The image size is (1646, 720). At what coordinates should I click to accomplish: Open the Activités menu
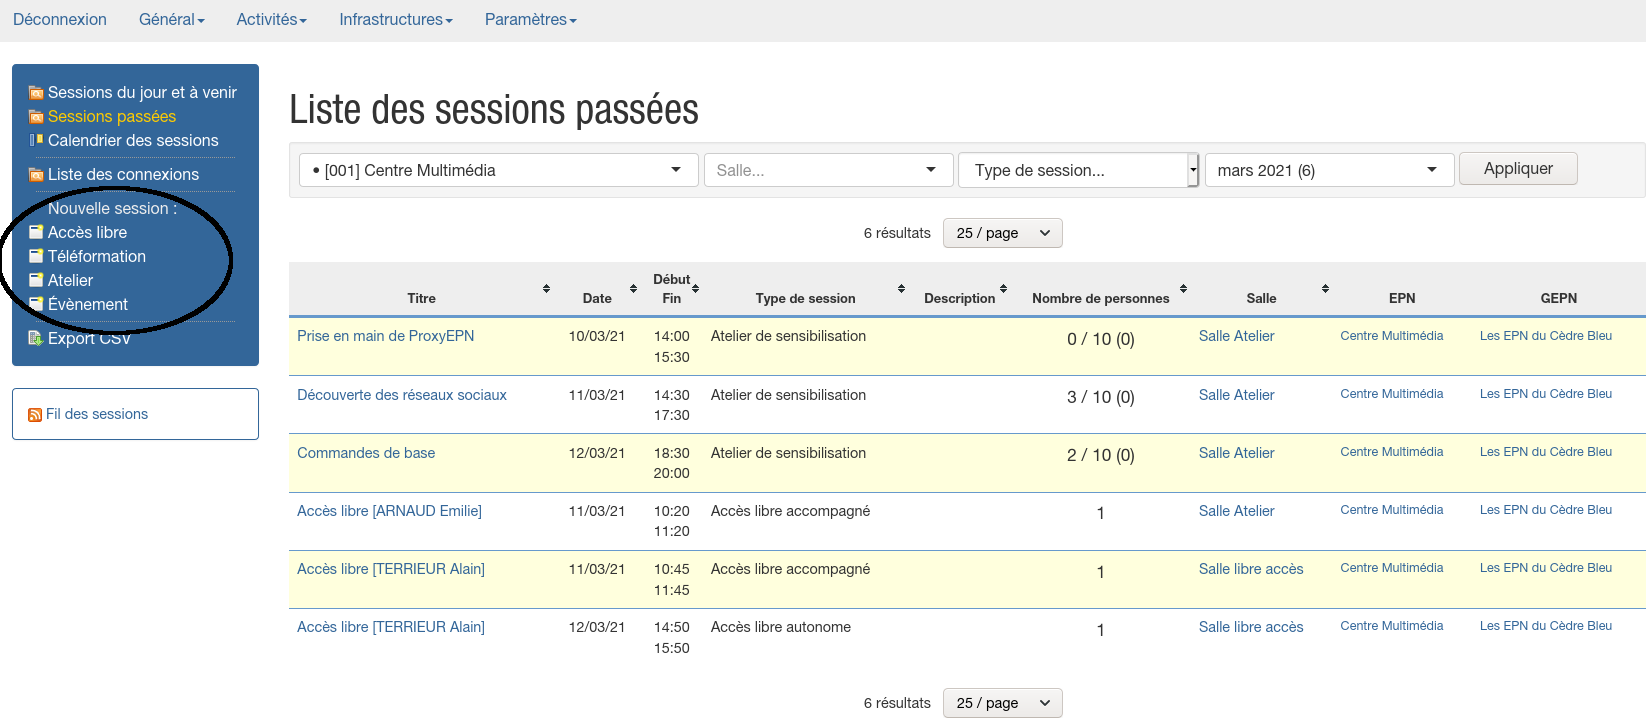coord(271,20)
